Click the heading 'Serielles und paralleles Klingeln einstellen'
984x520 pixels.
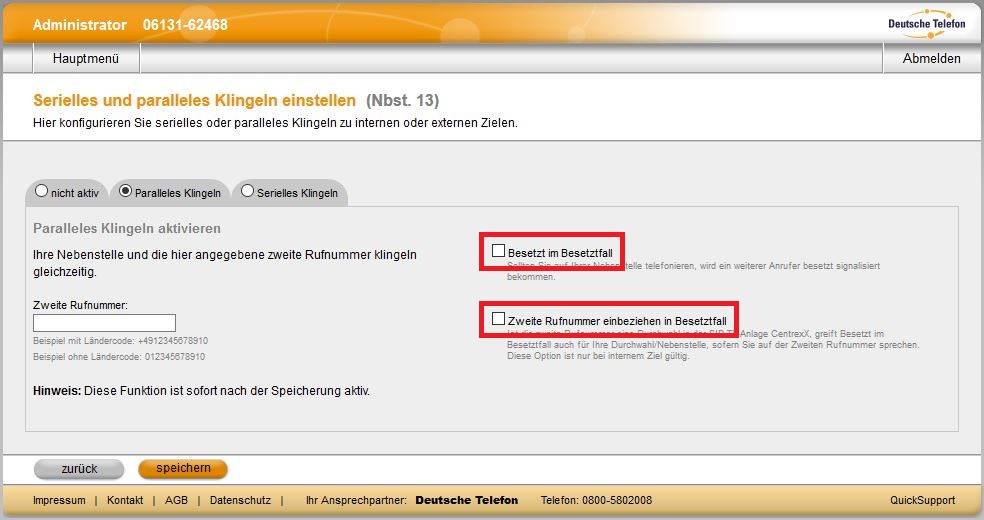pos(195,100)
